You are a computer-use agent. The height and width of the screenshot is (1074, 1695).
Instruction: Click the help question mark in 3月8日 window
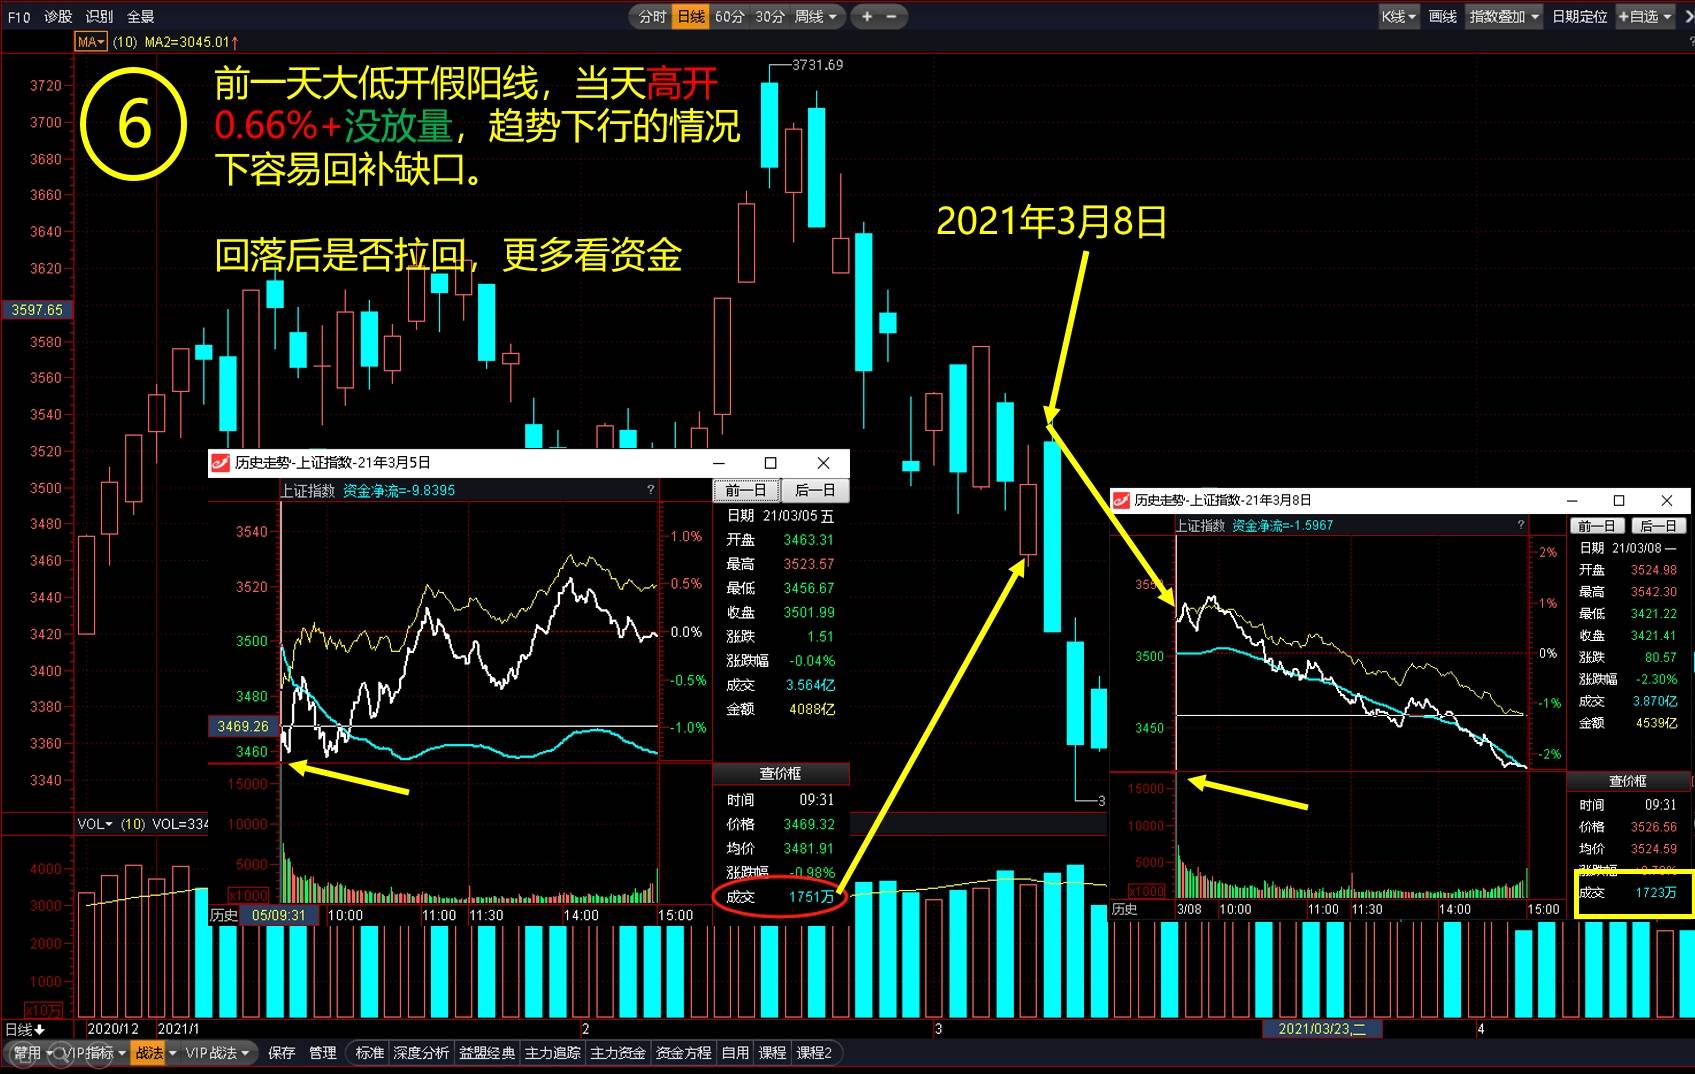(1521, 525)
